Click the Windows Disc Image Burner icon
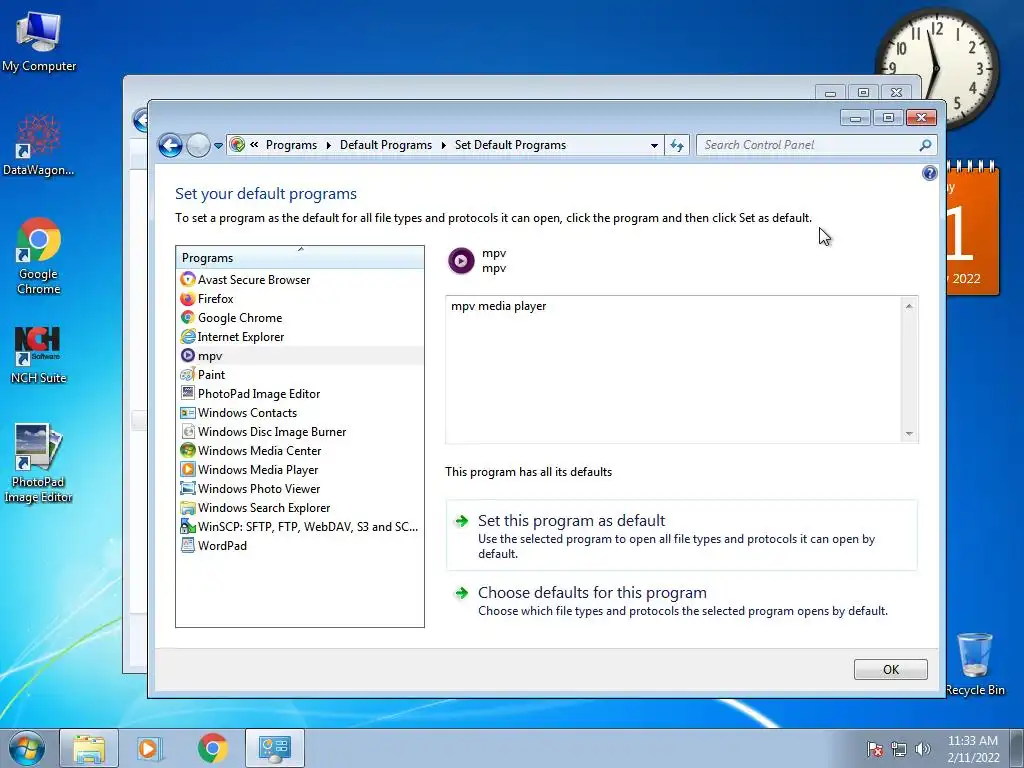 [188, 432]
